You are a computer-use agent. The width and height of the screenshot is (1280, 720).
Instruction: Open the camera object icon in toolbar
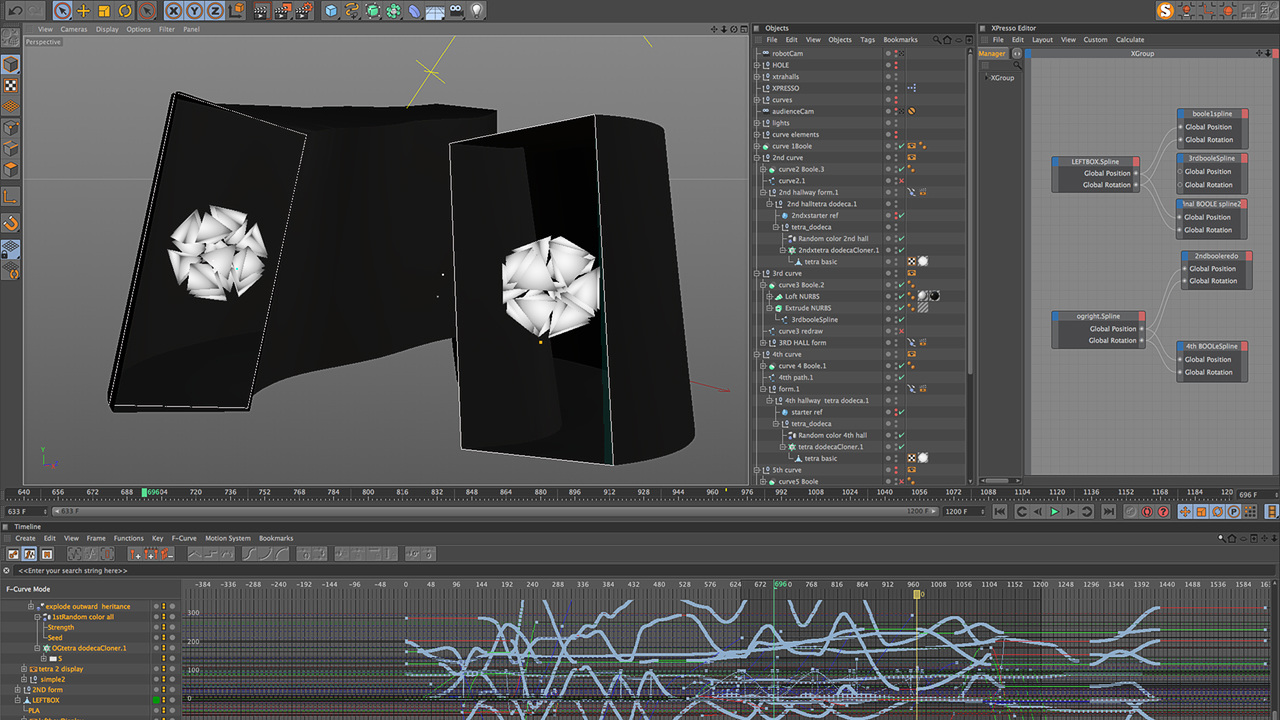point(456,11)
